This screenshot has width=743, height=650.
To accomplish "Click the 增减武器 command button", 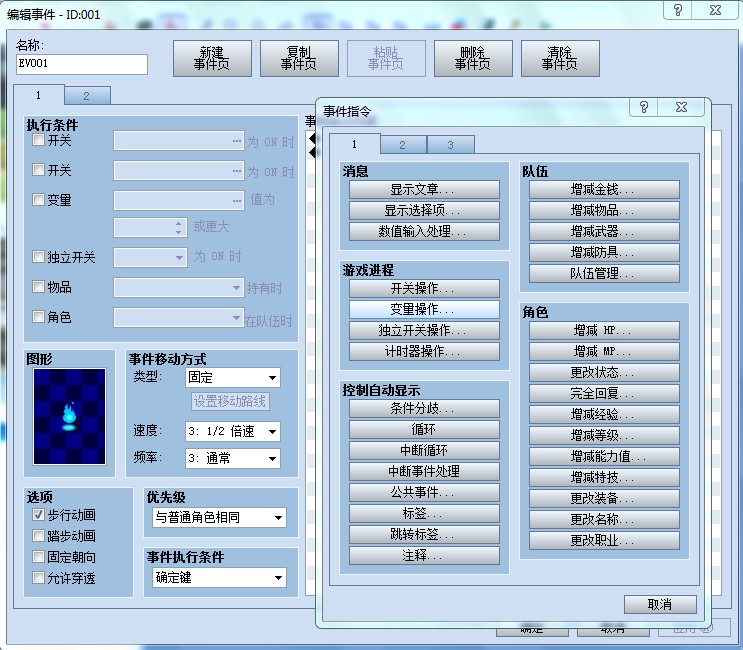I will (x=604, y=231).
